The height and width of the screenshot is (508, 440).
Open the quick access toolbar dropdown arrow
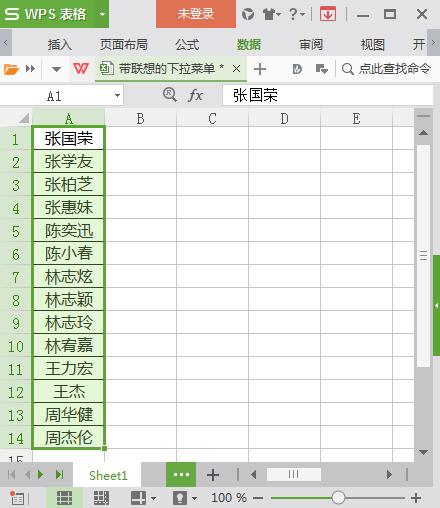point(56,69)
